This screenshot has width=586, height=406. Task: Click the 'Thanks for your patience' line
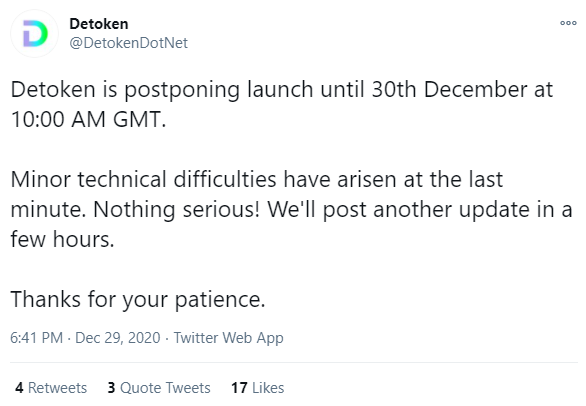pos(138,299)
